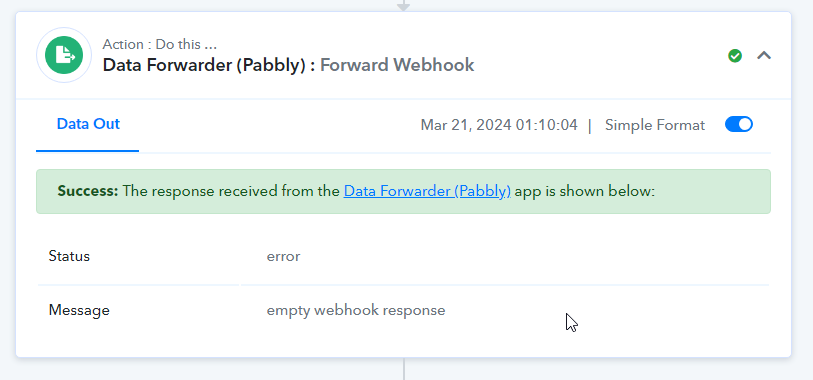Click the 'Forward Webhook' event name
Screen dimensions: 813x380
[x=397, y=65]
